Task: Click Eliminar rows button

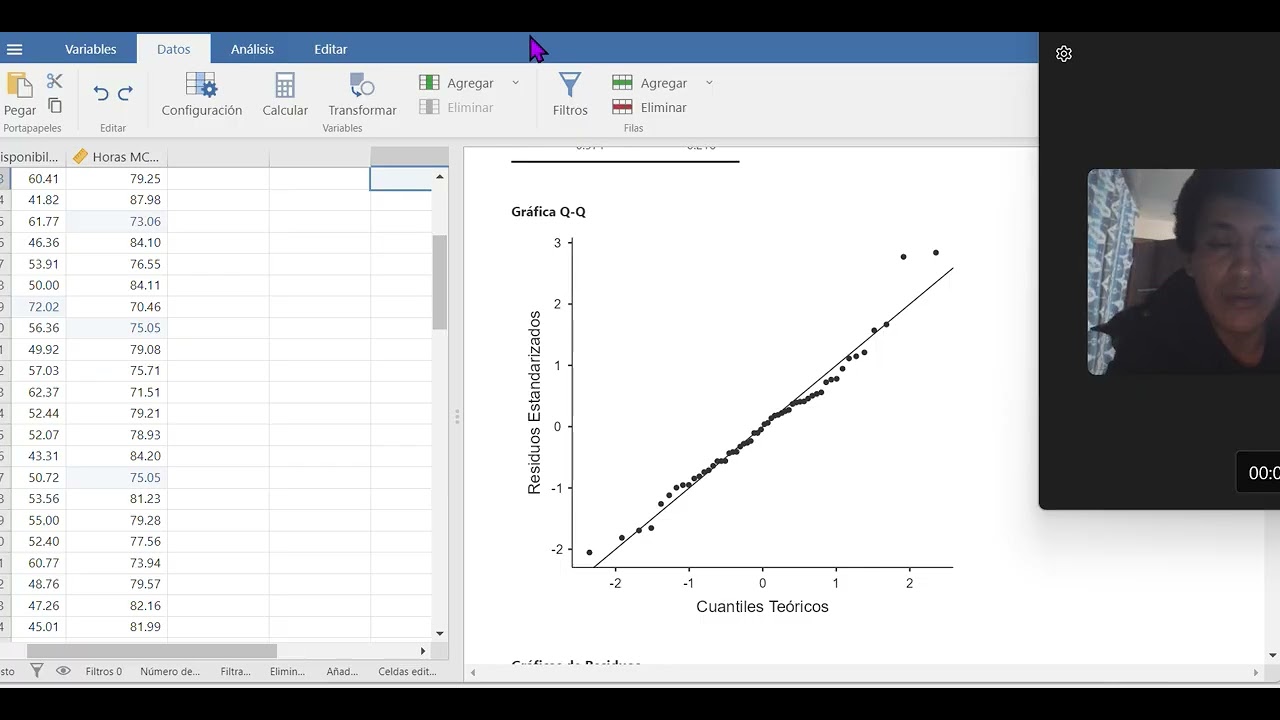Action: [650, 107]
